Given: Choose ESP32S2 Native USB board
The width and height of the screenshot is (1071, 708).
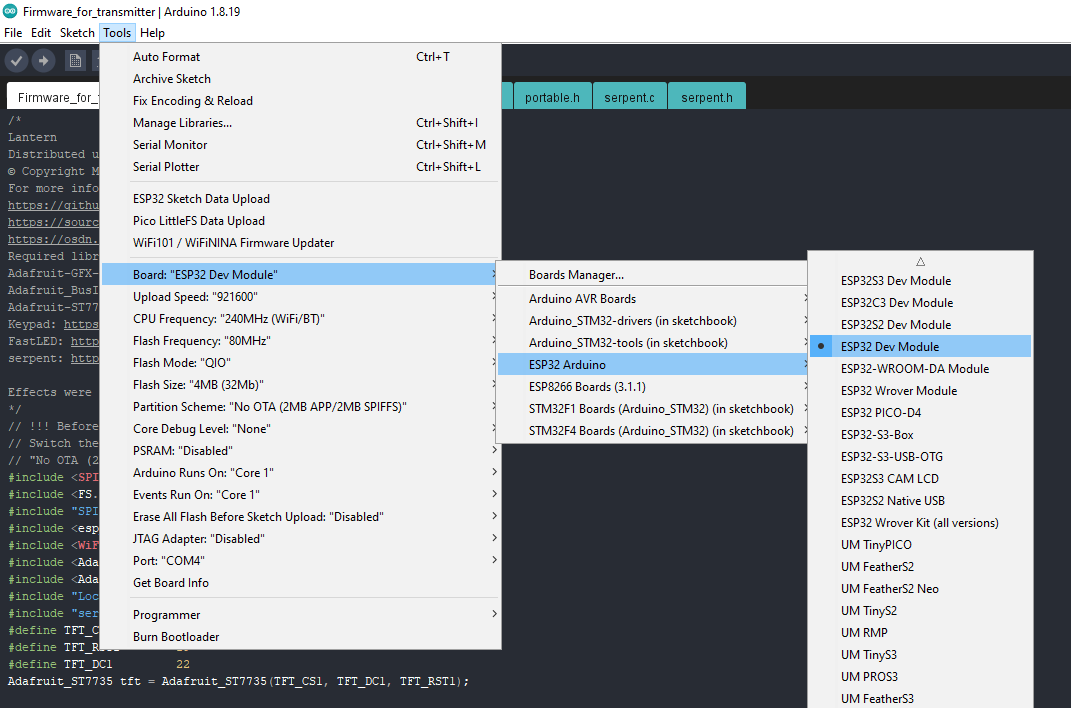Looking at the screenshot, I should coord(920,500).
